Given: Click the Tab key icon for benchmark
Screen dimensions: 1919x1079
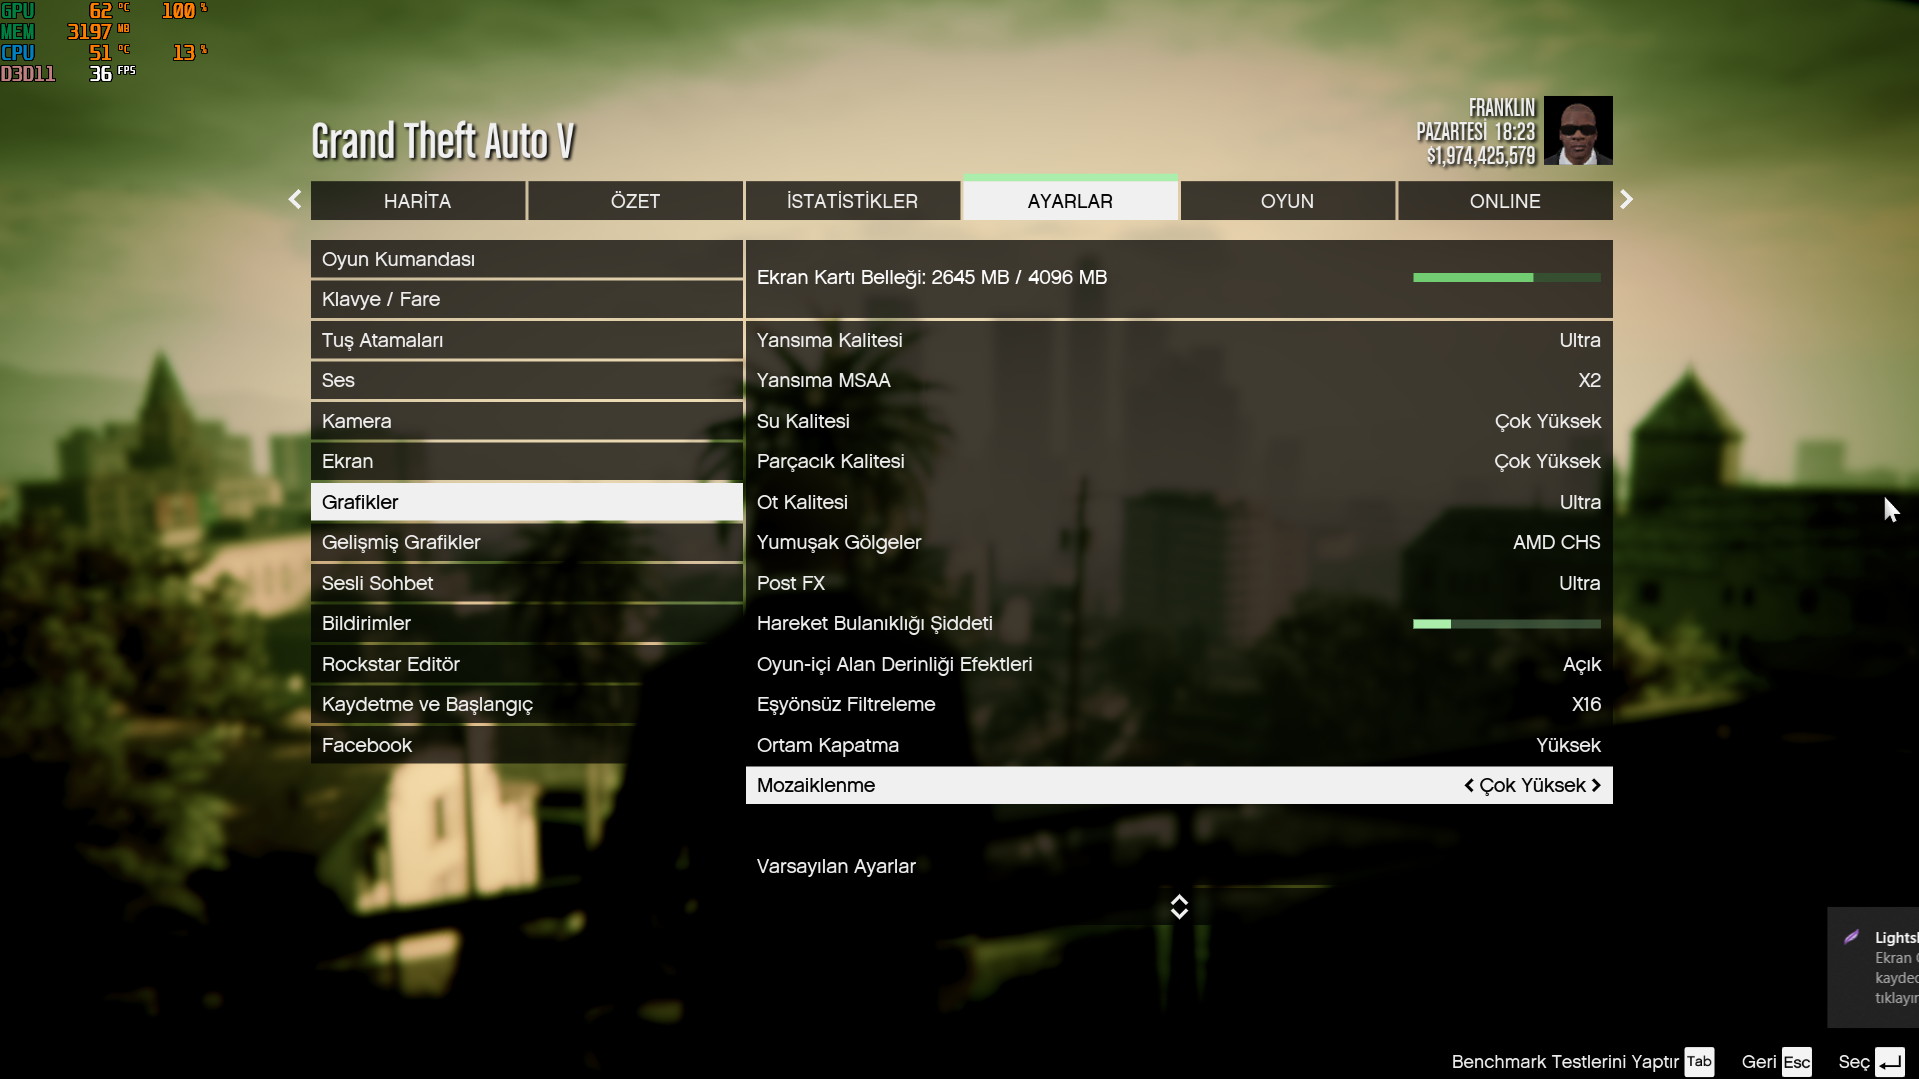Looking at the screenshot, I should (x=1699, y=1062).
